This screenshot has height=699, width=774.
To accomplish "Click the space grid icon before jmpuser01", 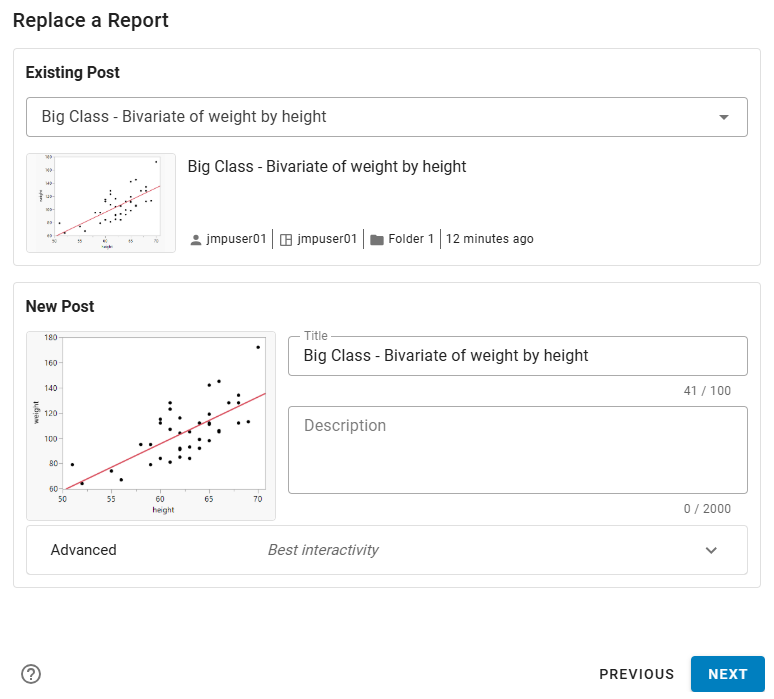I will pyautogui.click(x=286, y=240).
